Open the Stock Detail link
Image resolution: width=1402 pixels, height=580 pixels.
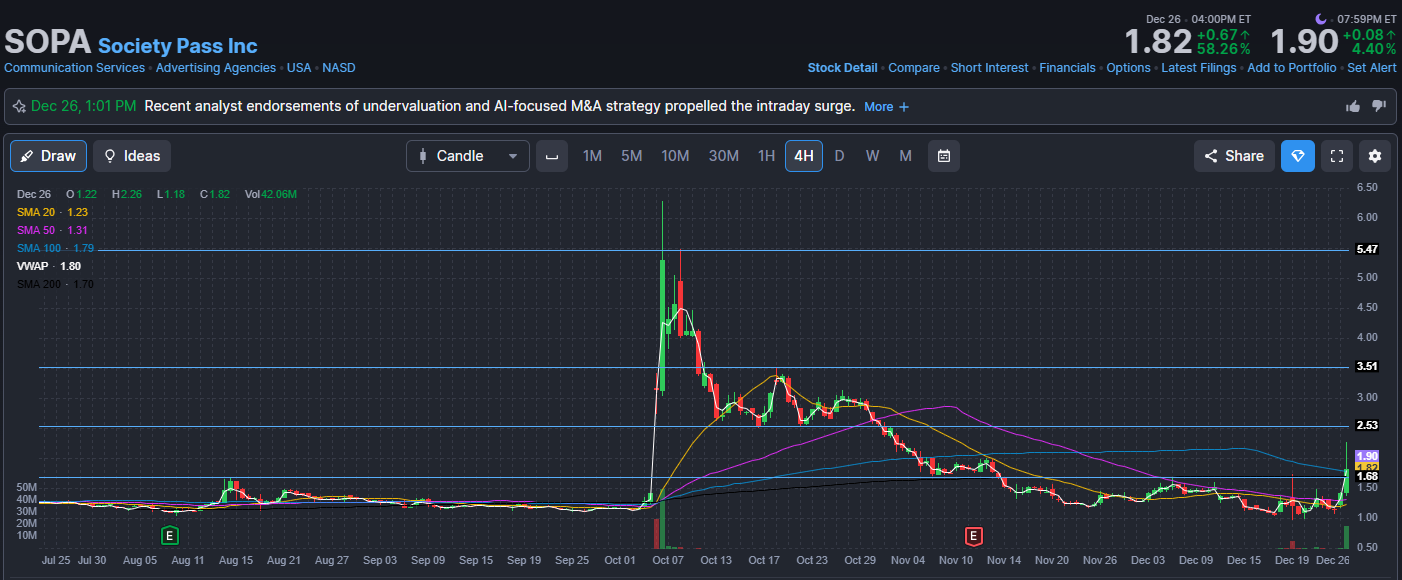pos(842,68)
